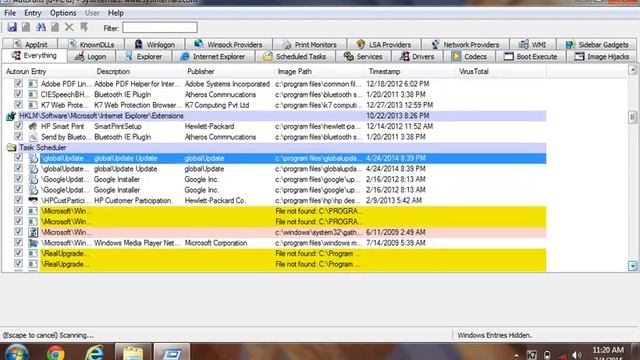
Task: Click the Windows Media Player entry icon
Action: pos(33,243)
